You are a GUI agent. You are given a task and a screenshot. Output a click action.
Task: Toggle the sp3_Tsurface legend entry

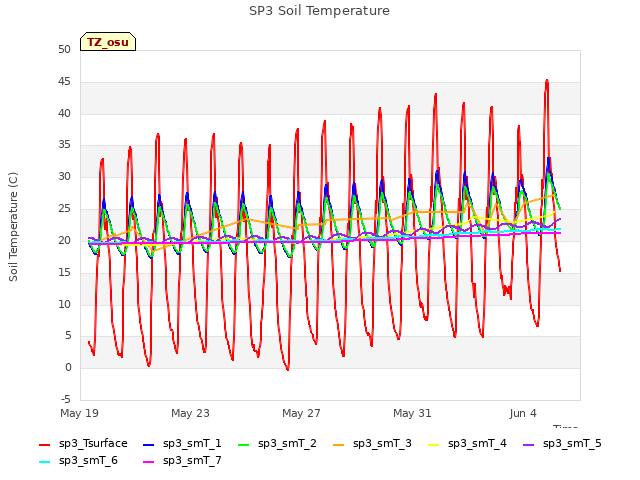[83, 444]
